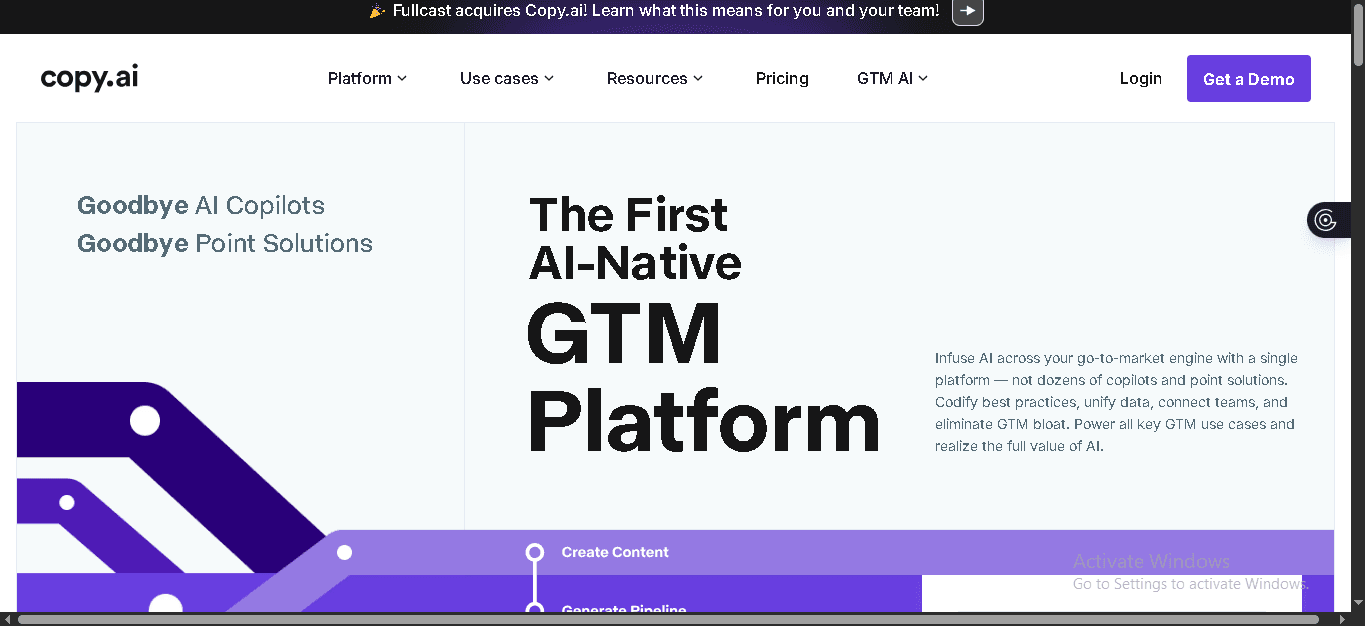The height and width of the screenshot is (626, 1365).
Task: Click the left arrow of the horizontal scrollbar
Action: [x=5, y=620]
